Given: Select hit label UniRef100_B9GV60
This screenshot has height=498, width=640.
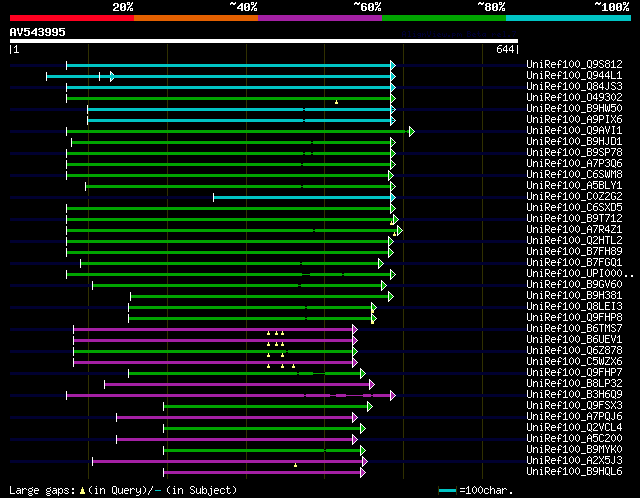Looking at the screenshot, I should click(574, 285).
